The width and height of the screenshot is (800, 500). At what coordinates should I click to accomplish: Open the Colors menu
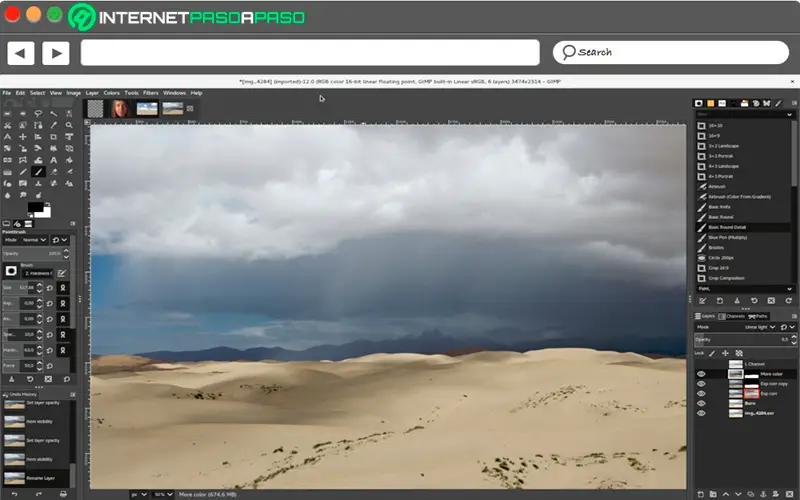tap(111, 93)
